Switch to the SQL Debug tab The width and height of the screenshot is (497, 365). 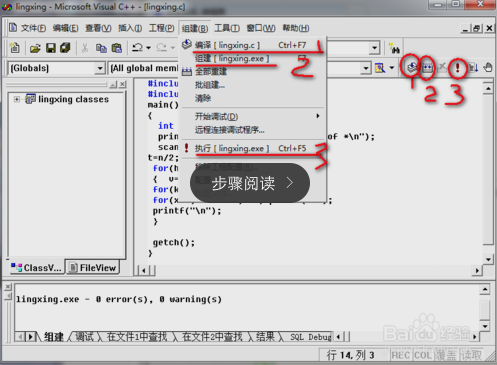310,337
